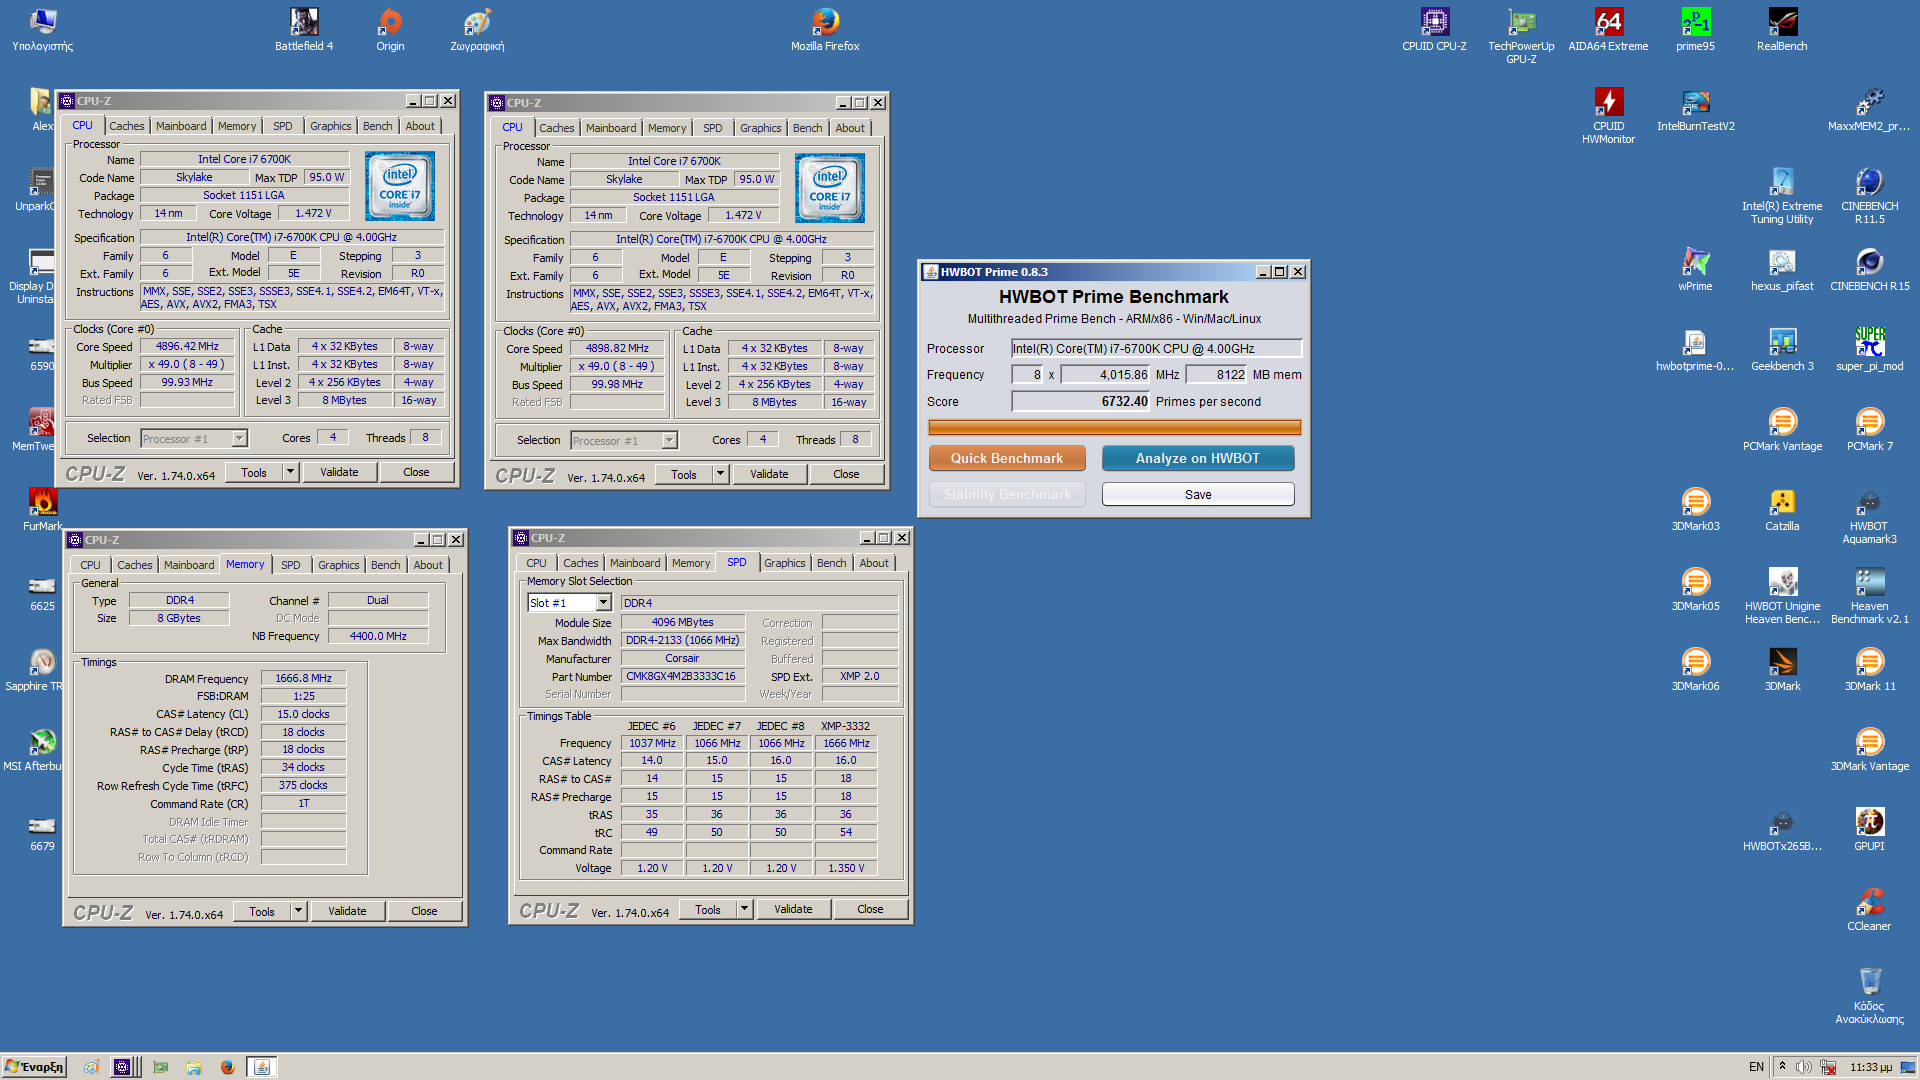Open PCMark Vantage shortcut

coord(1782,430)
